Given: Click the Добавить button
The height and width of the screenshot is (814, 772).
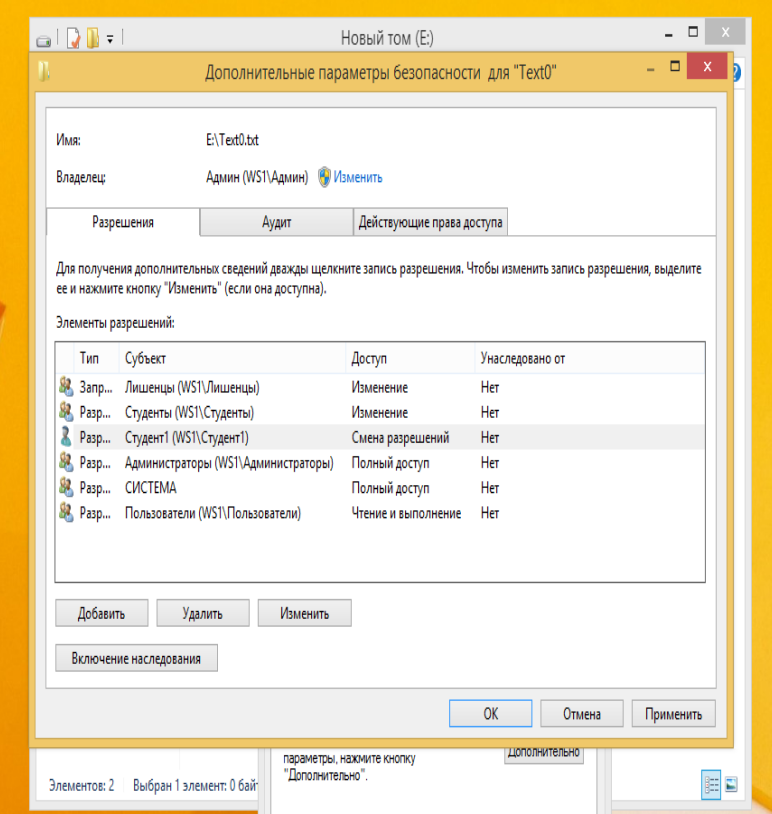Looking at the screenshot, I should (x=102, y=613).
